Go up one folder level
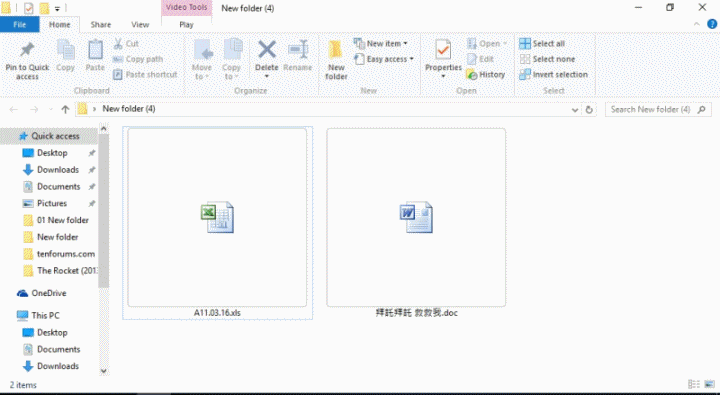 coord(65,109)
